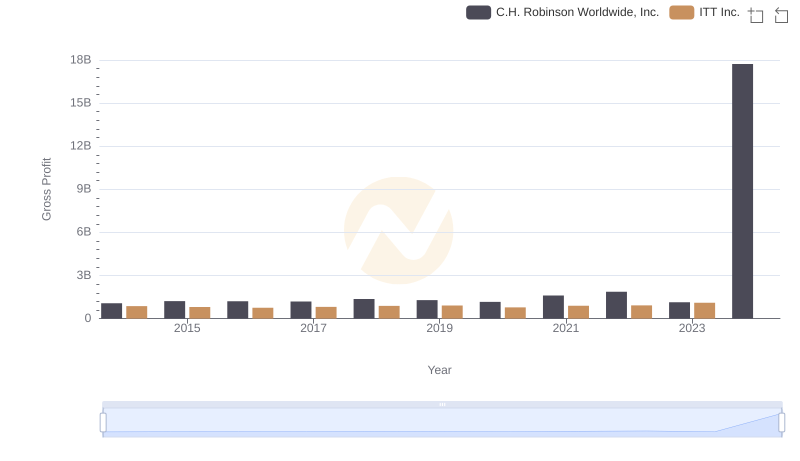Click the 2015 ITT Inc. orange bar
The width and height of the screenshot is (800, 461).
[199, 313]
